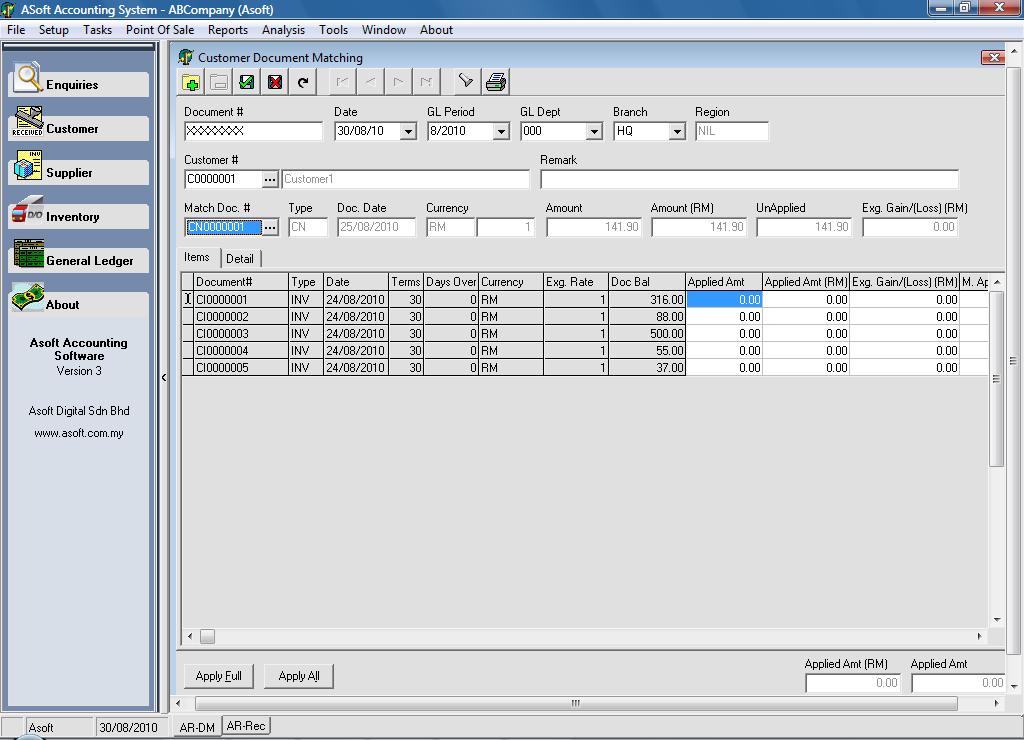Open the File menu
1024x740 pixels.
point(16,30)
